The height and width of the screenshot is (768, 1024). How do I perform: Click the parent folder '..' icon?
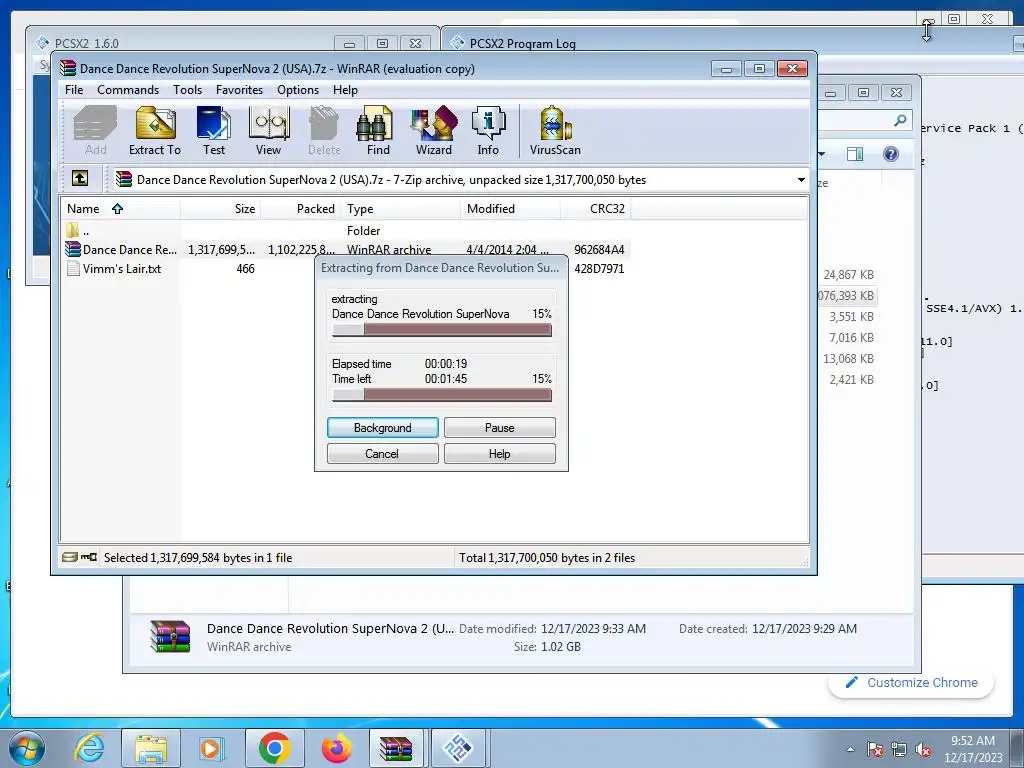pyautogui.click(x=72, y=230)
